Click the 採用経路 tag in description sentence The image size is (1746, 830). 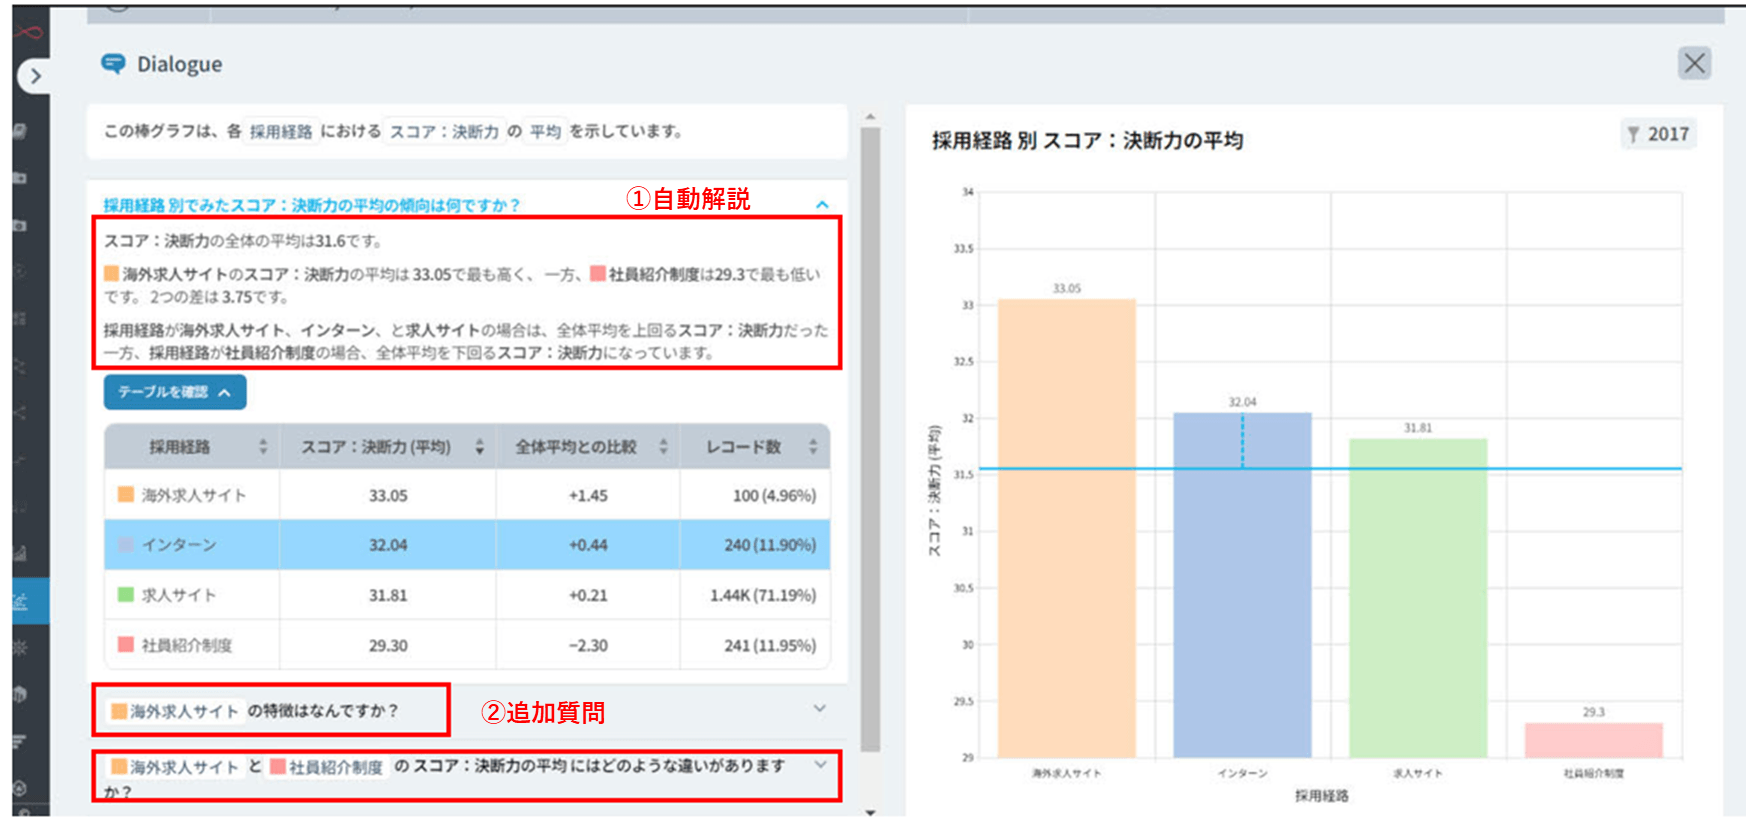point(281,132)
